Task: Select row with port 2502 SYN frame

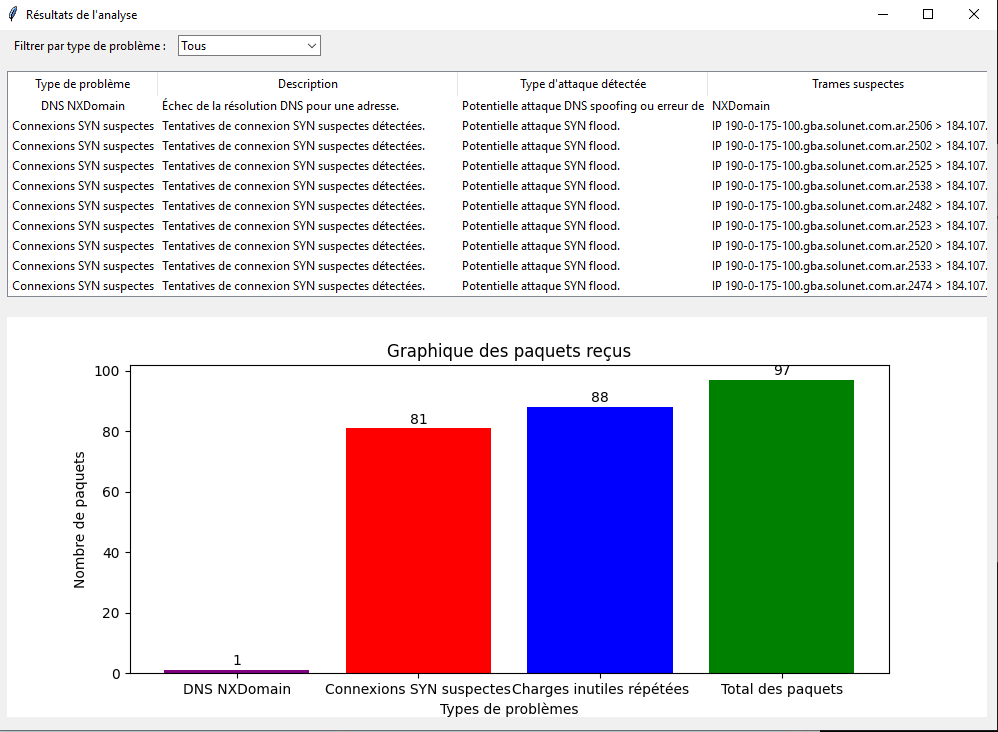Action: click(497, 146)
